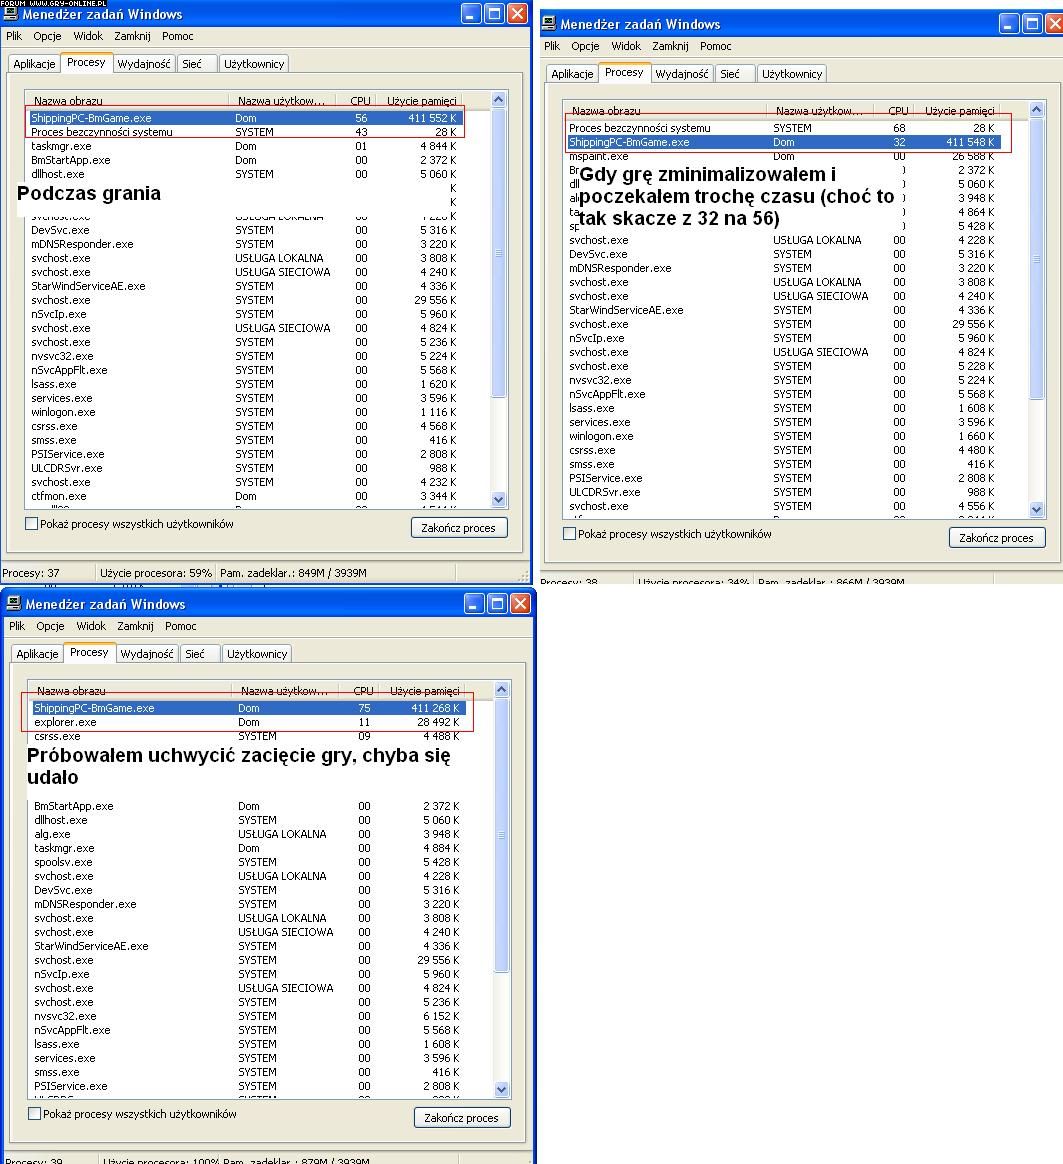Click the Task Manager icon in the top-left window title bar
The image size is (1063, 1164).
click(x=10, y=13)
